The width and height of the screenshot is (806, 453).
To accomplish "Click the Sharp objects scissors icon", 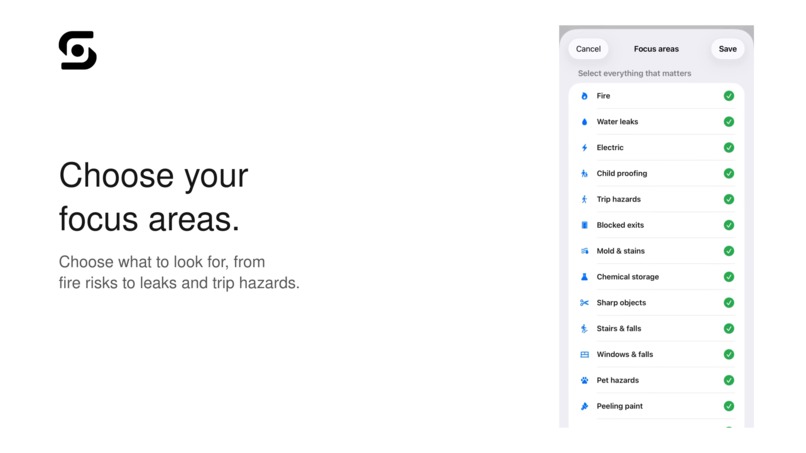I will point(584,302).
